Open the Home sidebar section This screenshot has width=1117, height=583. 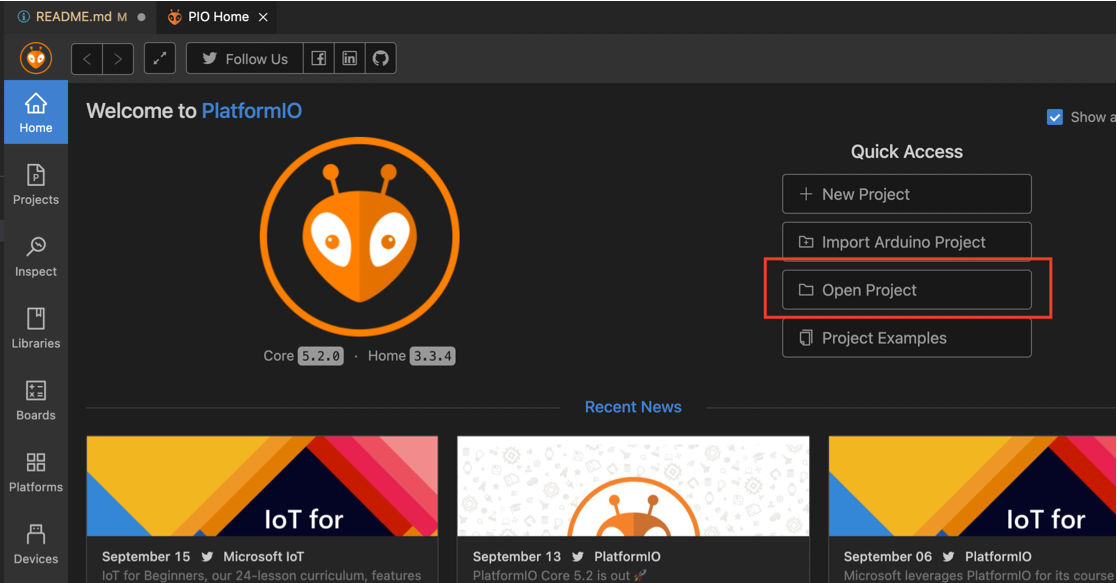(x=36, y=113)
